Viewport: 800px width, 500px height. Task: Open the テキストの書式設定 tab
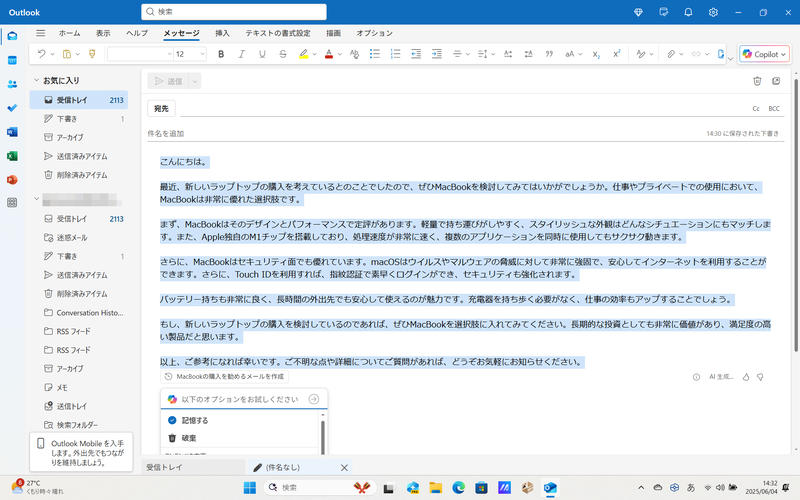tap(278, 33)
